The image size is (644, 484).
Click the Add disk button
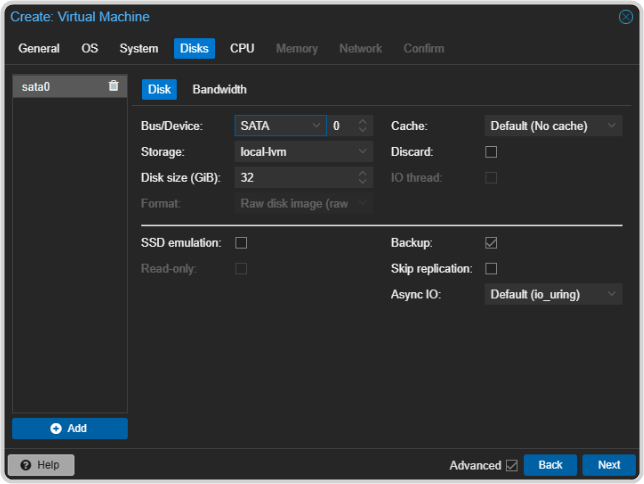pos(69,428)
